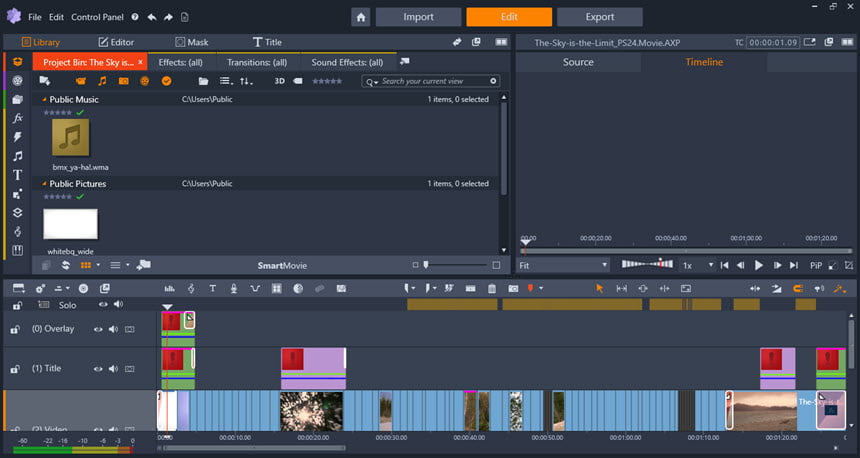This screenshot has width=860, height=458.
Task: Open the Project Bin icon in sidebar
Action: [x=18, y=62]
